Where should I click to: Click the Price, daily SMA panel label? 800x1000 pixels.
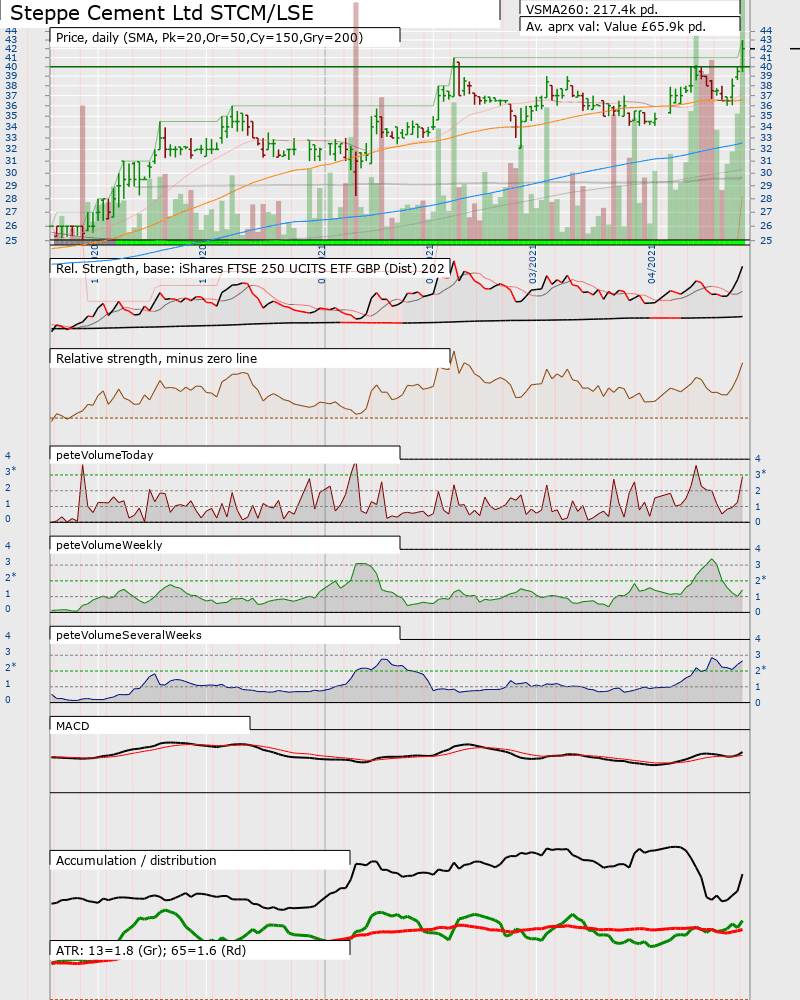[209, 38]
